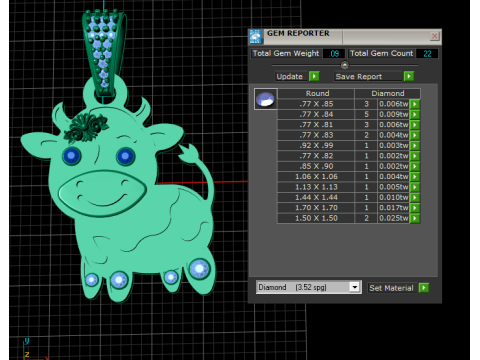Click the 0.010tw weight cell
The width and height of the screenshot is (480, 360).
pyautogui.click(x=393, y=197)
